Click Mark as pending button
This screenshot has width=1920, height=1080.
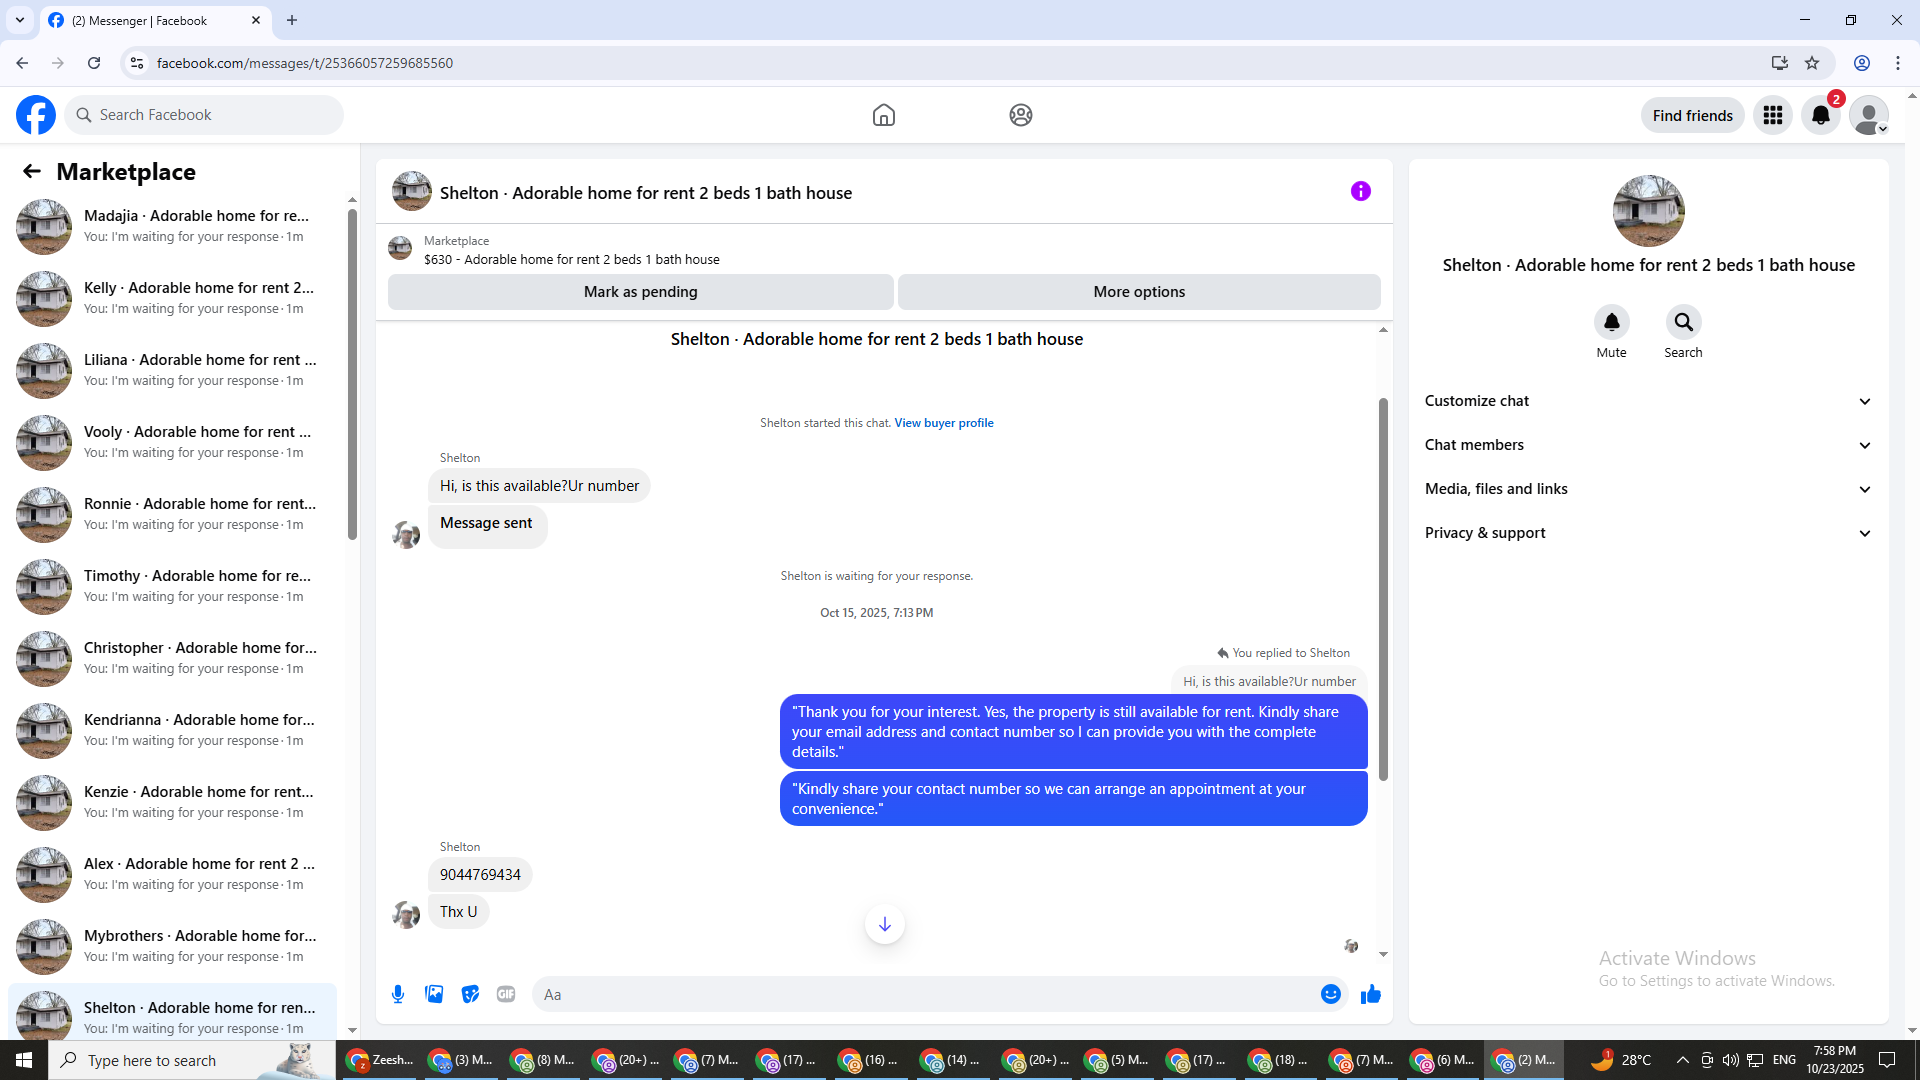(640, 292)
